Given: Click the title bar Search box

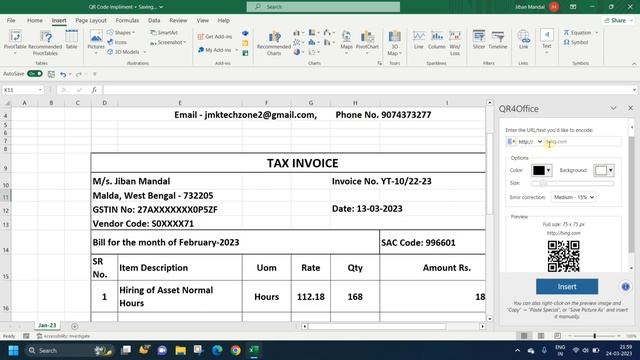Looking at the screenshot, I should click(x=323, y=7).
